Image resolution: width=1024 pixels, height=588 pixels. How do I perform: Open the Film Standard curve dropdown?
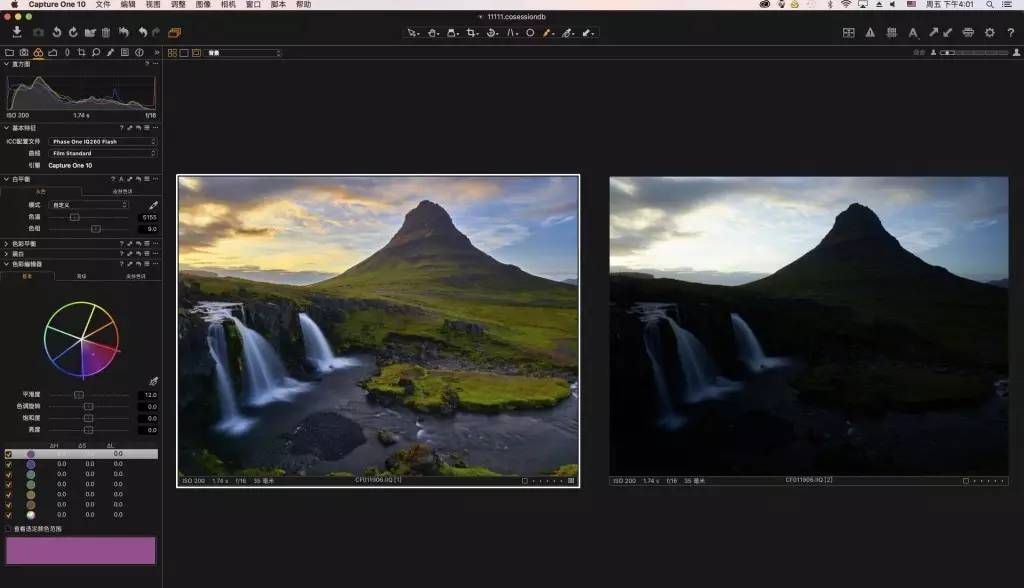102,153
